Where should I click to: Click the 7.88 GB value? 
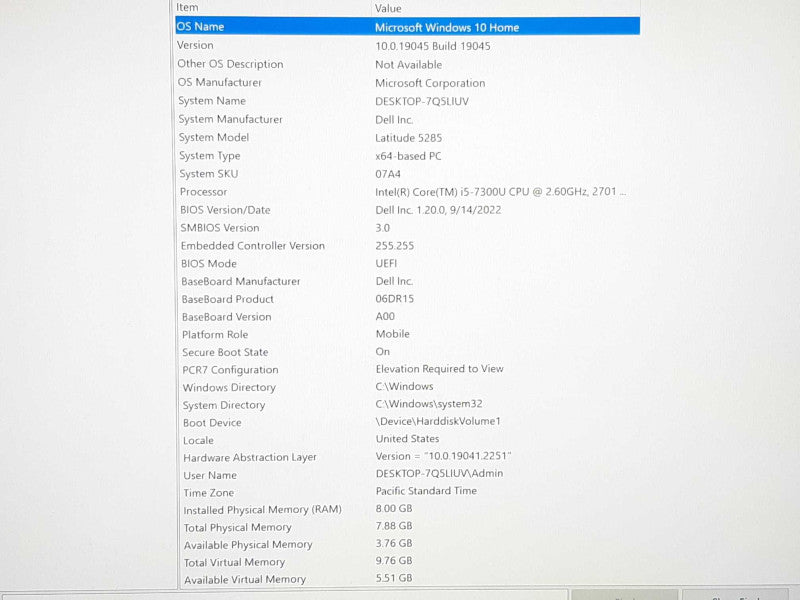[x=394, y=526]
